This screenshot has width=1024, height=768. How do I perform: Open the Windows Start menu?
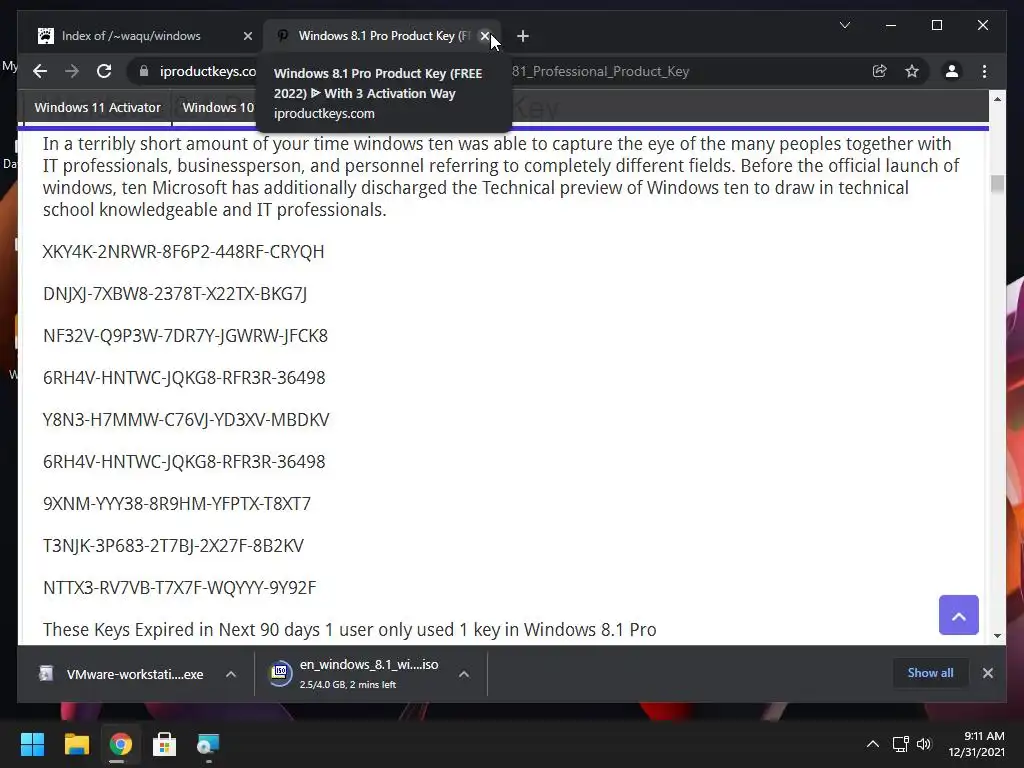click(32, 744)
